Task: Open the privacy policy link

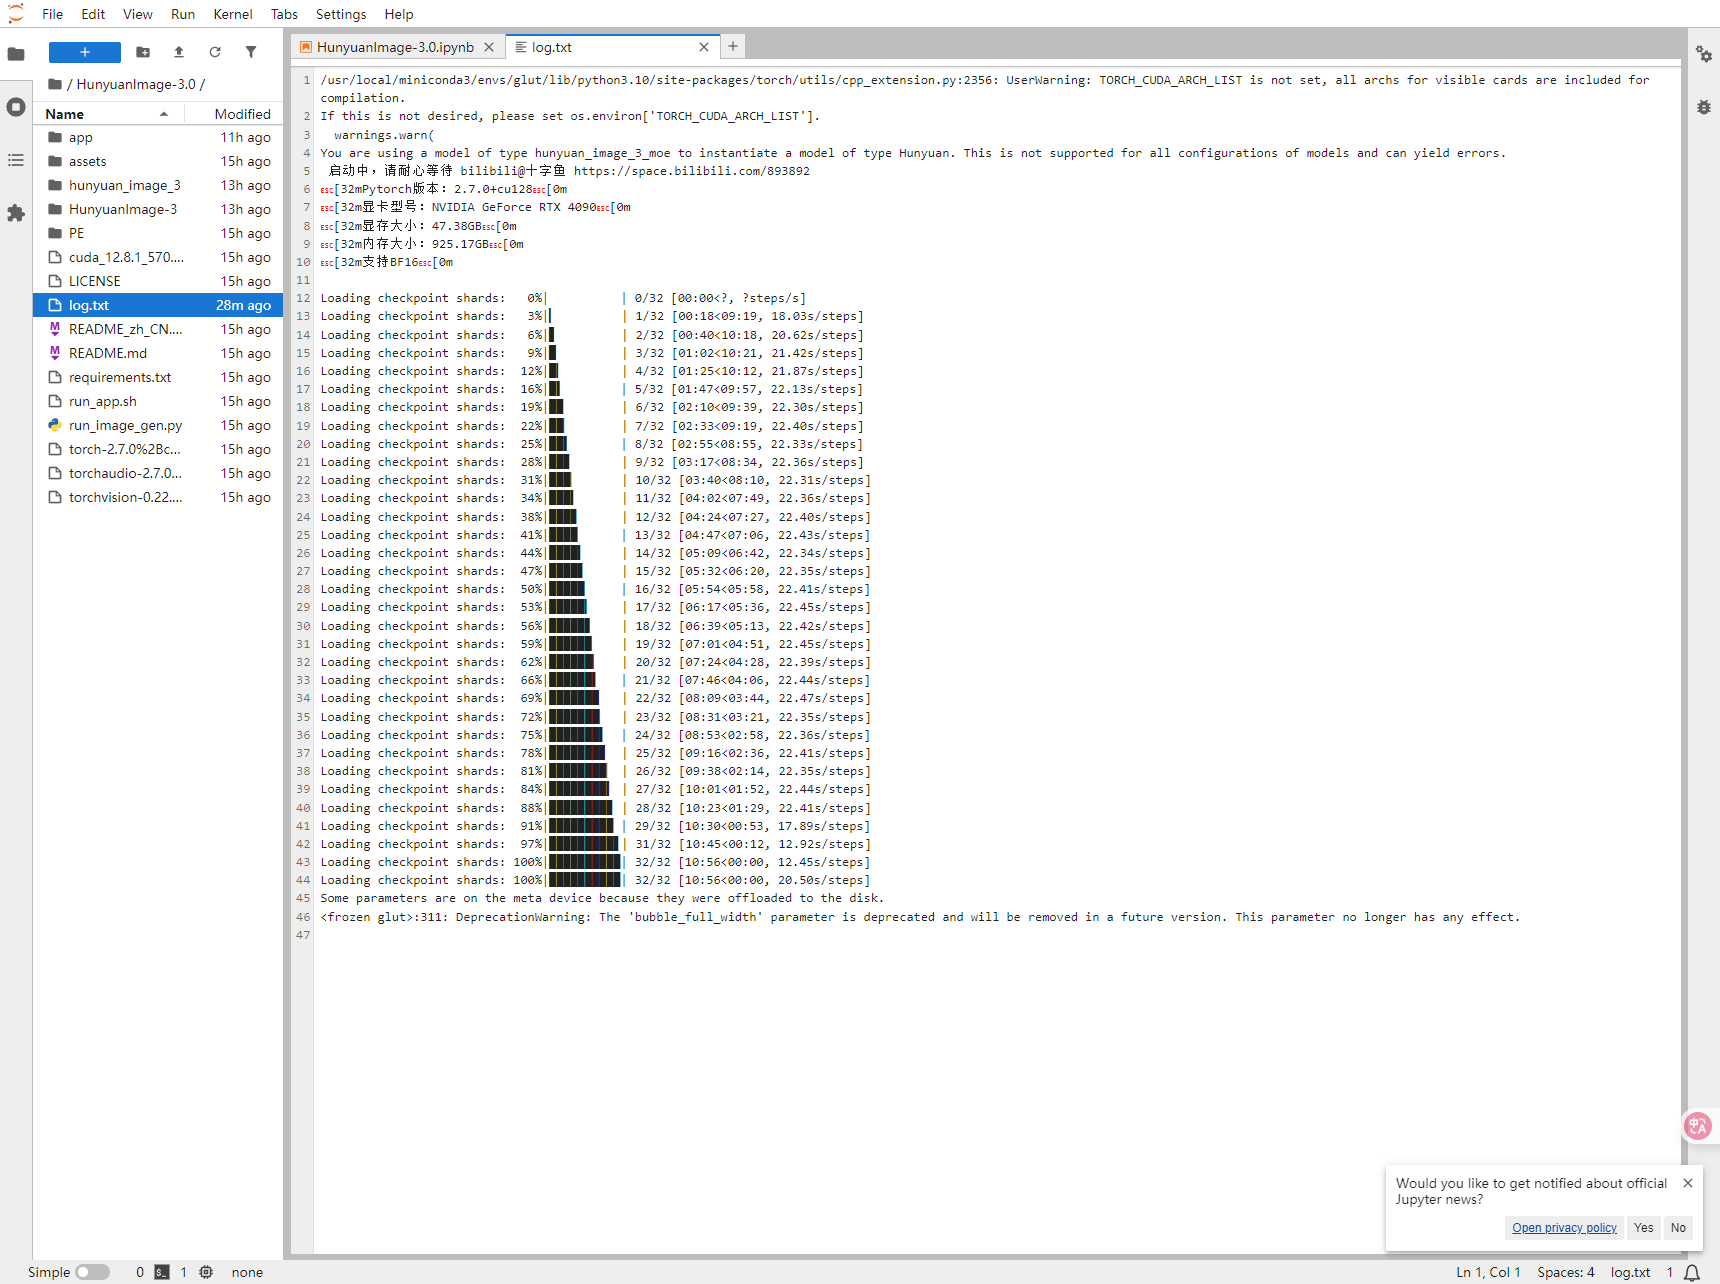Action: tap(1564, 1228)
